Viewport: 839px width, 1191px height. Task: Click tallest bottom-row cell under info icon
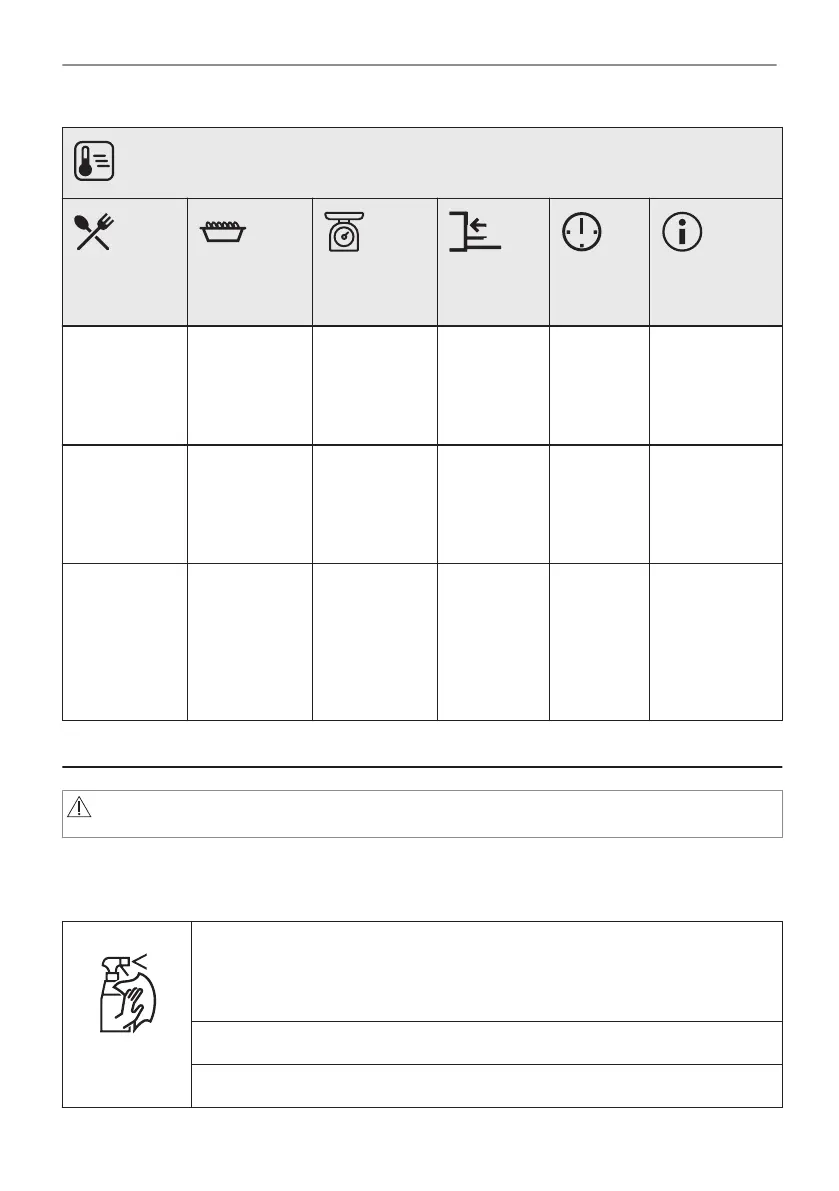(716, 642)
